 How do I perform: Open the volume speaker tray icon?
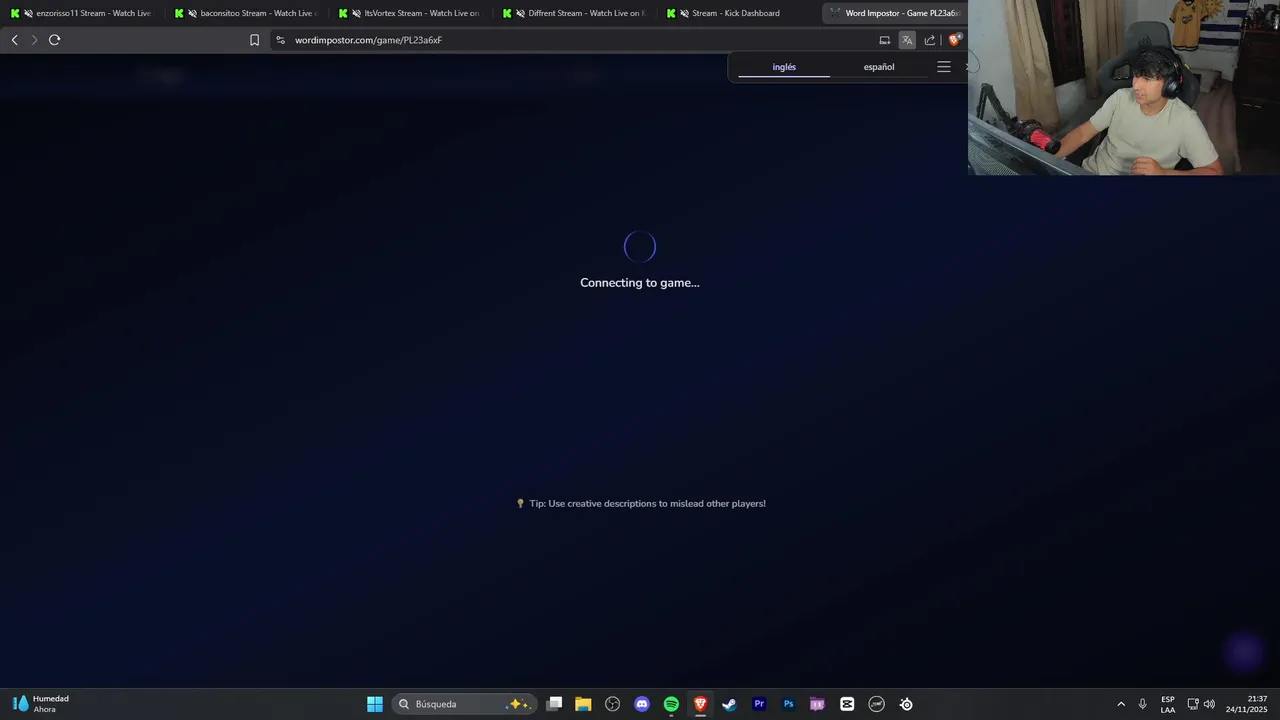(1209, 704)
